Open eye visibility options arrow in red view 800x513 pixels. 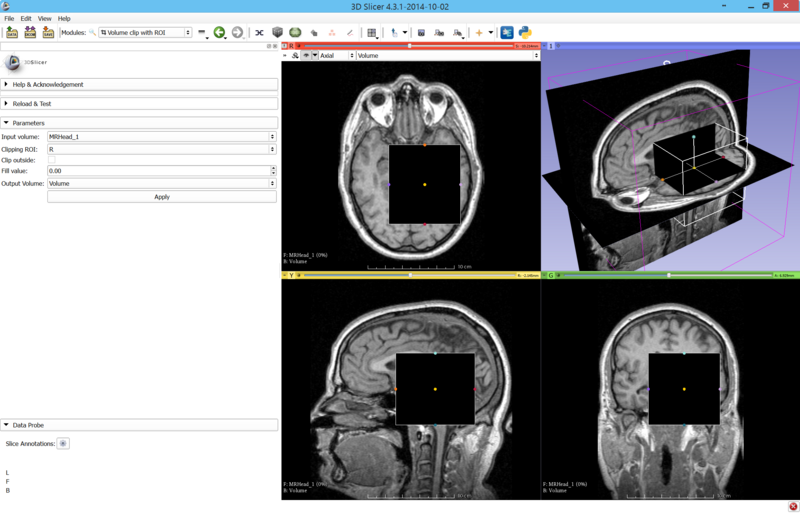click(x=315, y=56)
